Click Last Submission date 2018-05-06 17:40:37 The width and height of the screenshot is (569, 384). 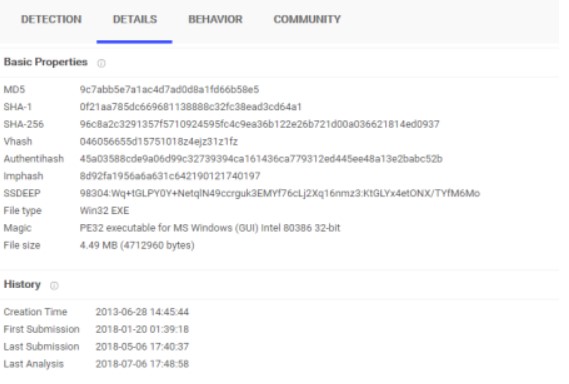point(142,347)
